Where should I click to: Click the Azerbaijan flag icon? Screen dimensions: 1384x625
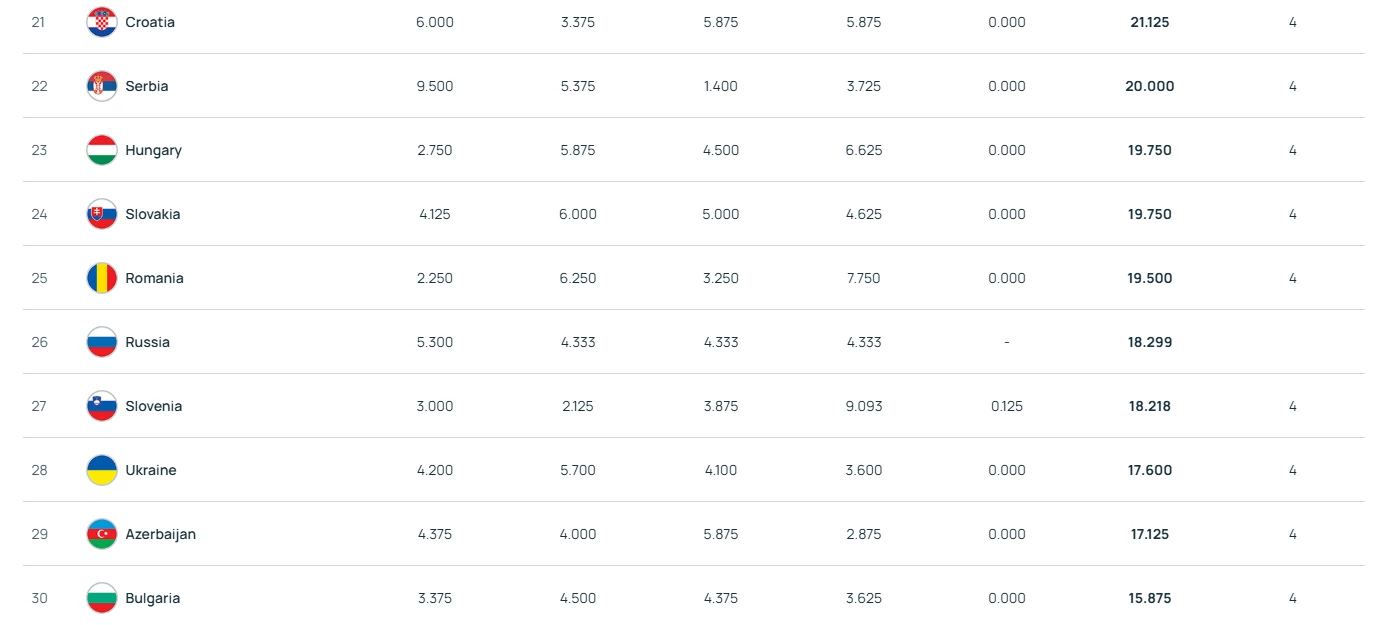[102, 534]
